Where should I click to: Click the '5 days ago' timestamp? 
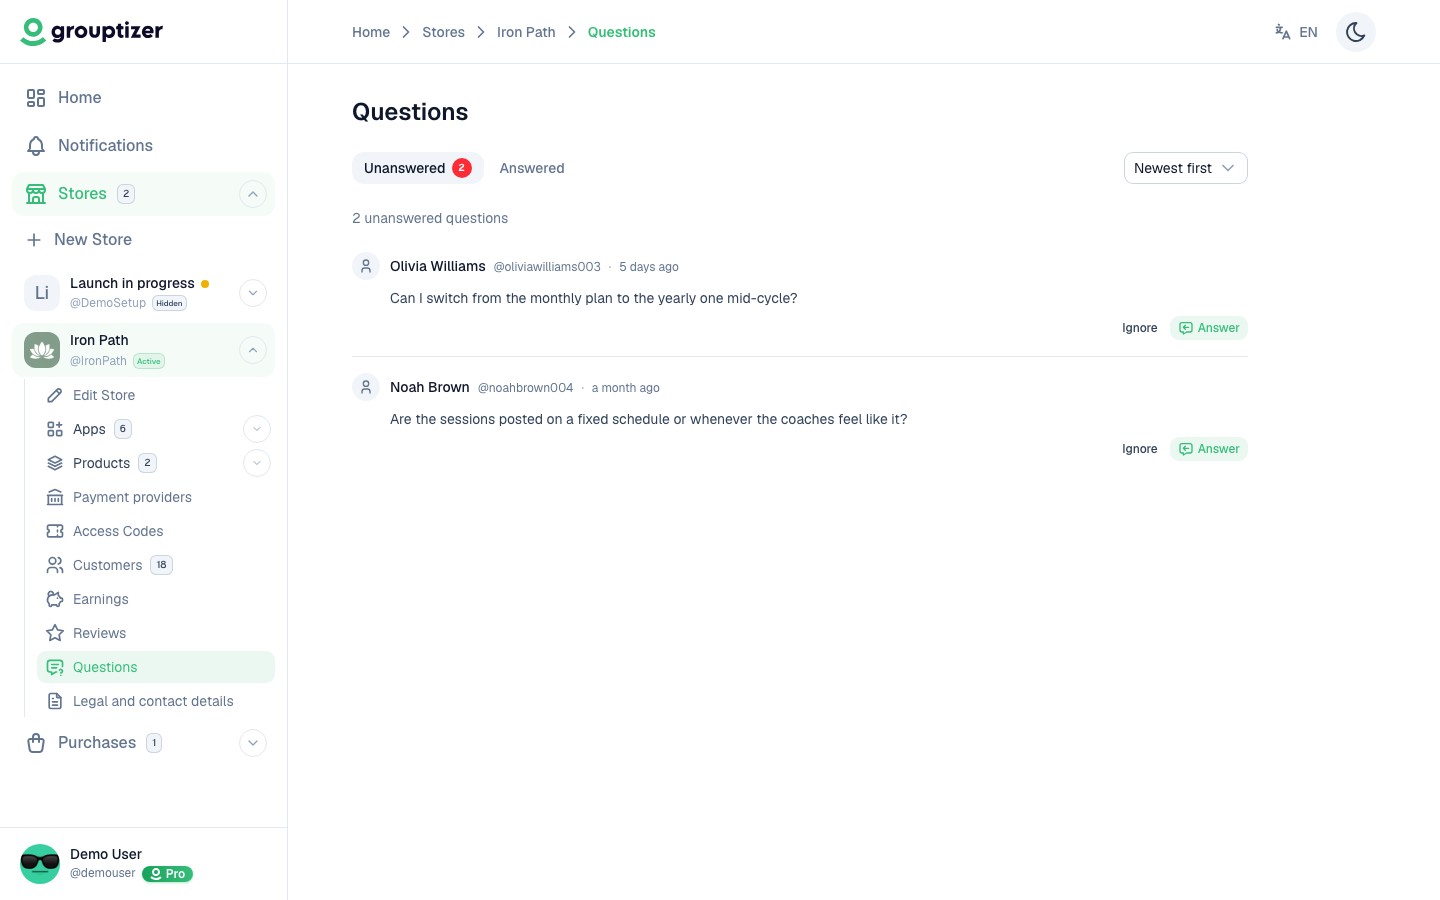(x=648, y=267)
